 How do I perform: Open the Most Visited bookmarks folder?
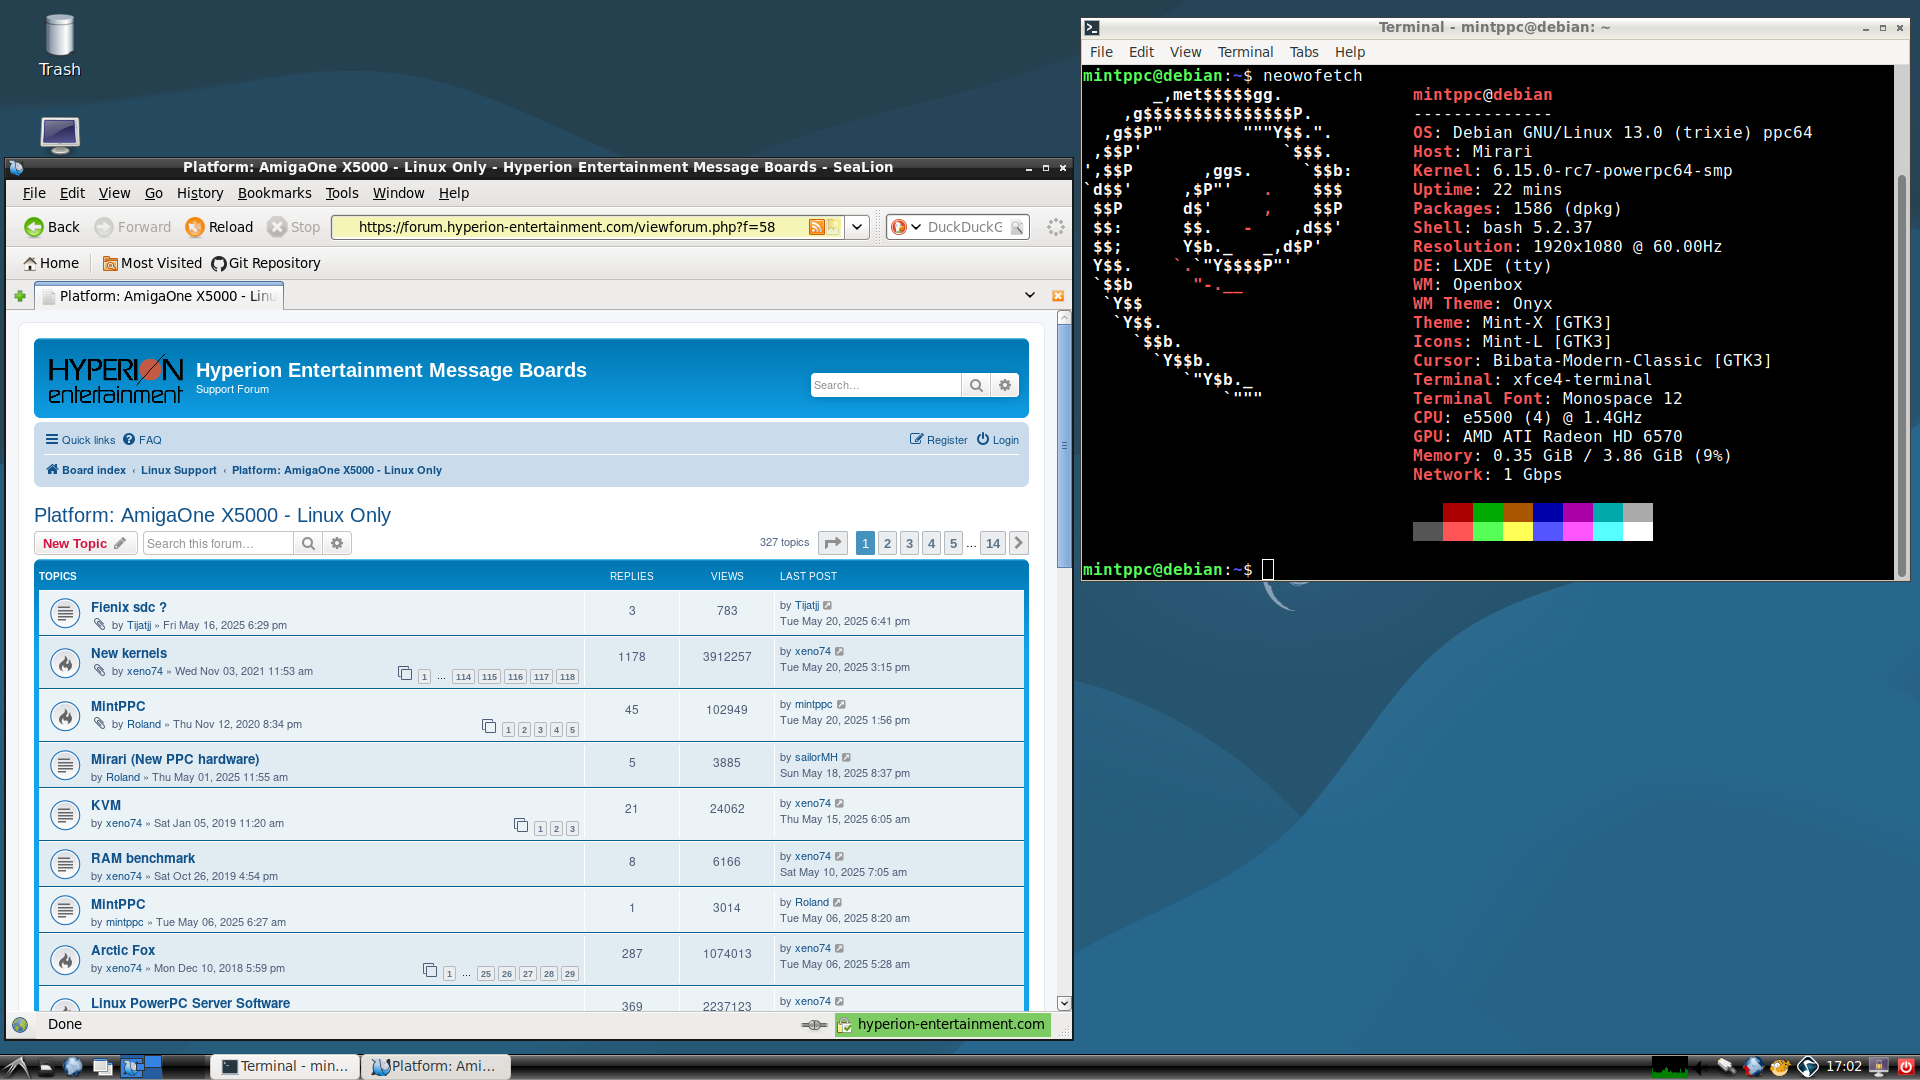tap(152, 263)
